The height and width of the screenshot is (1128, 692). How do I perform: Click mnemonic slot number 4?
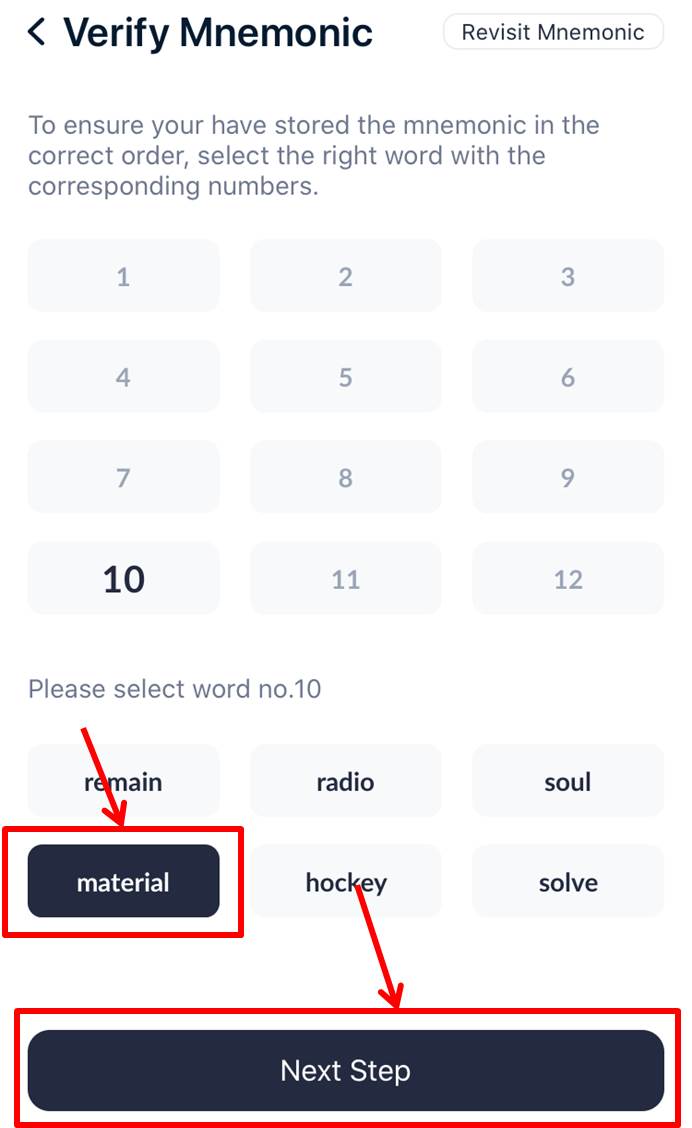click(123, 377)
